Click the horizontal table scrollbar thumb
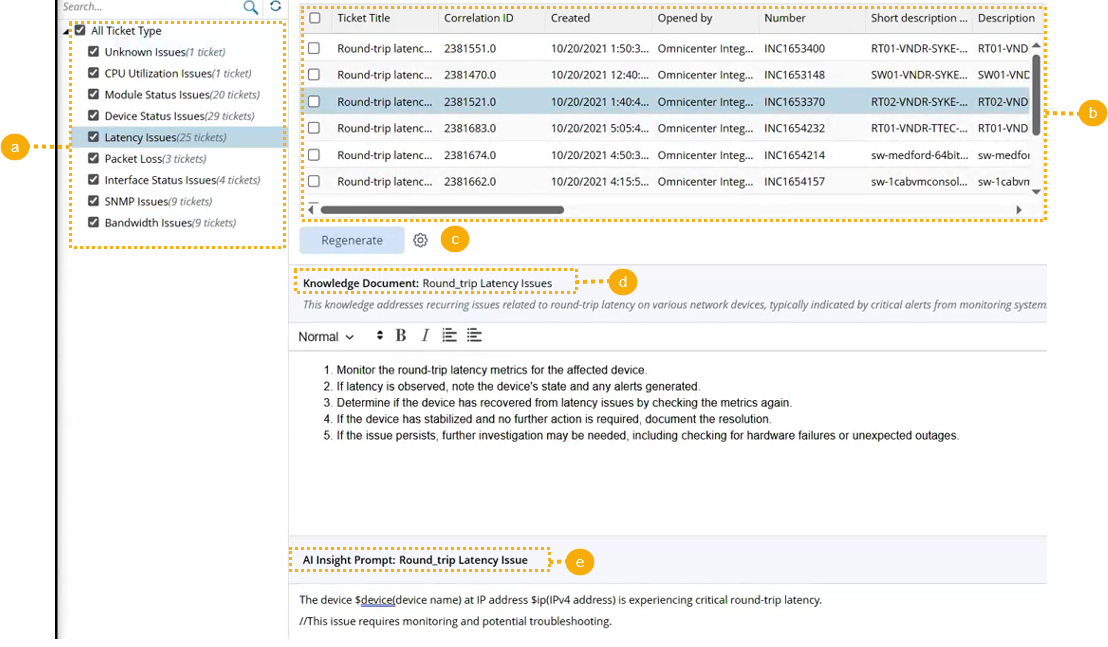 click(x=440, y=209)
